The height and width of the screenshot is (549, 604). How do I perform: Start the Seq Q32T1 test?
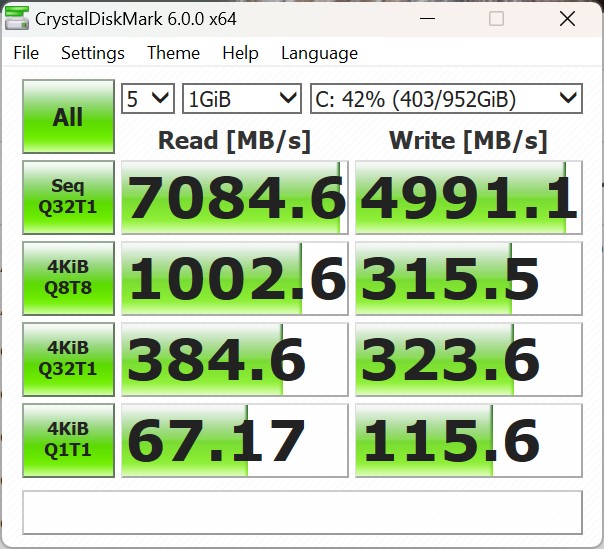point(69,197)
